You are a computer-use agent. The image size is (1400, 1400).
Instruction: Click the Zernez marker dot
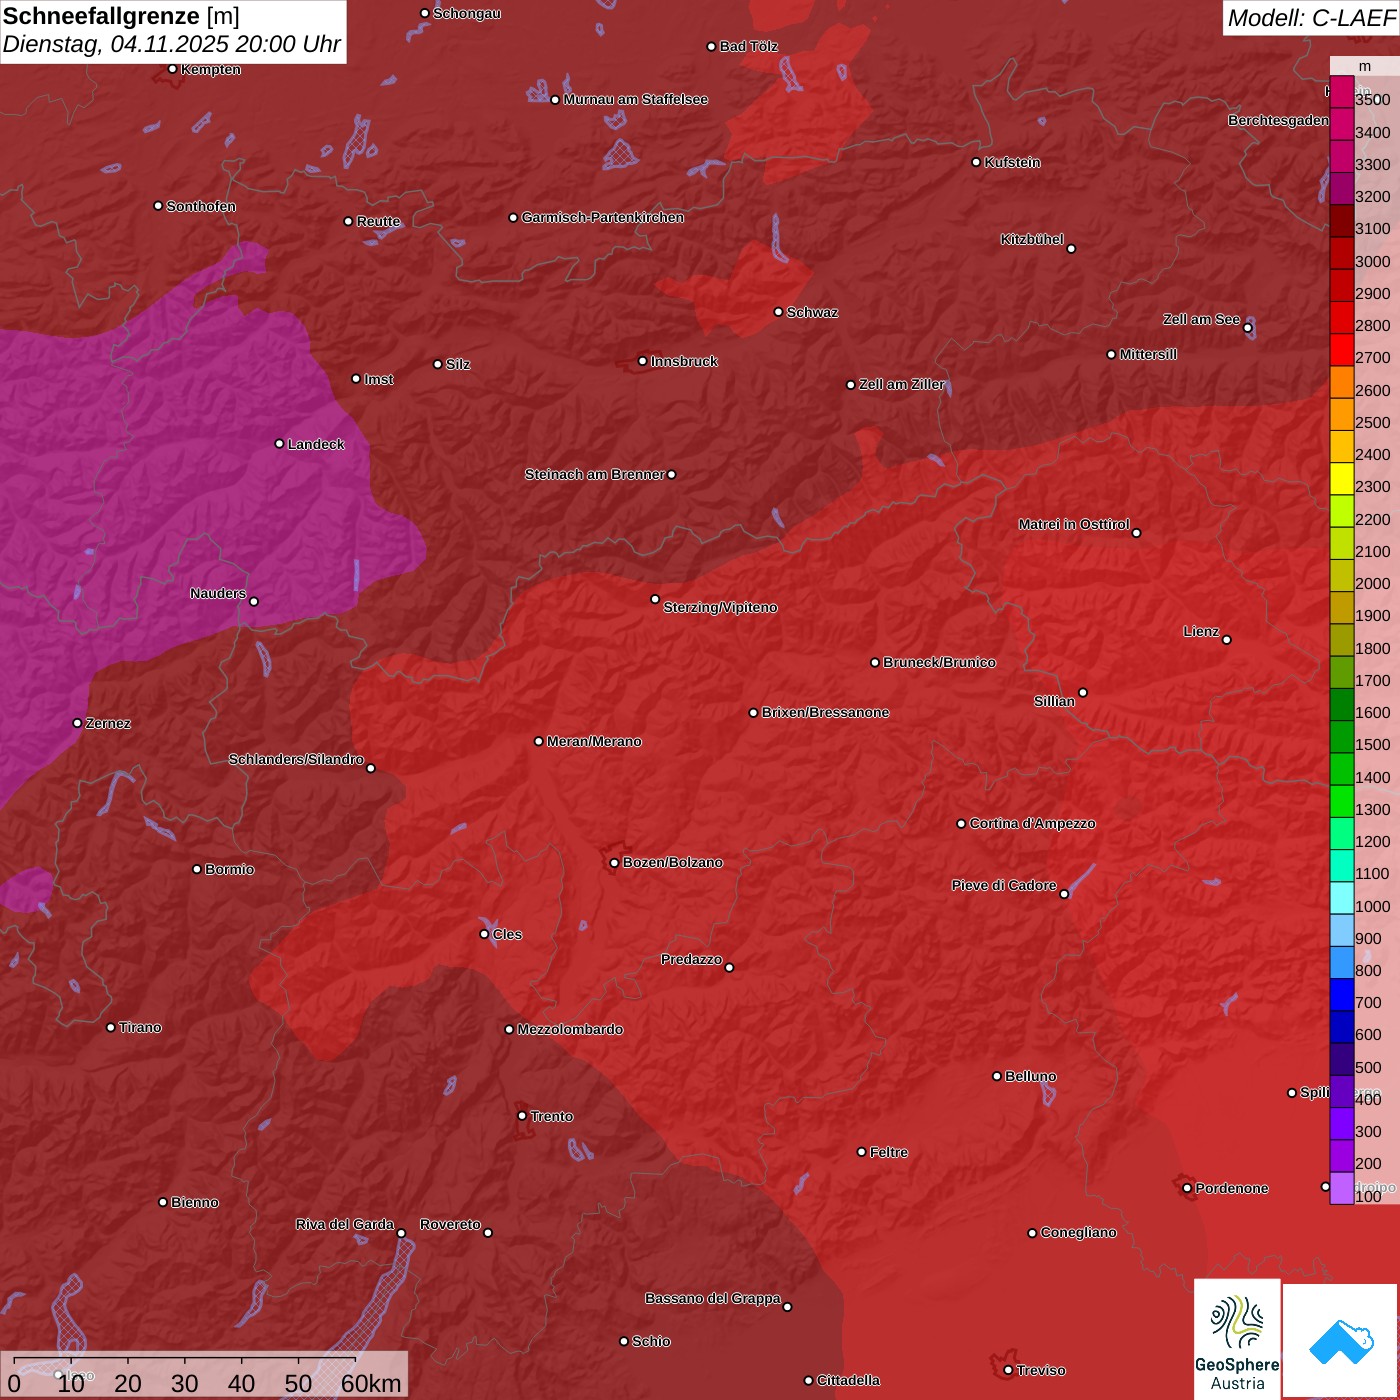click(x=78, y=723)
